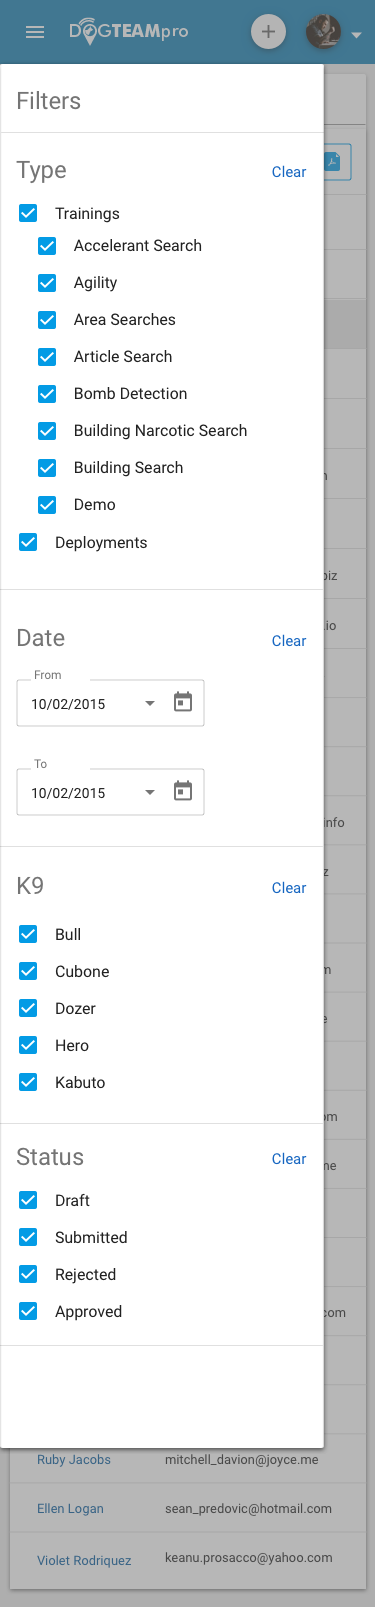
Task: Clear the Type filters
Action: click(x=289, y=172)
